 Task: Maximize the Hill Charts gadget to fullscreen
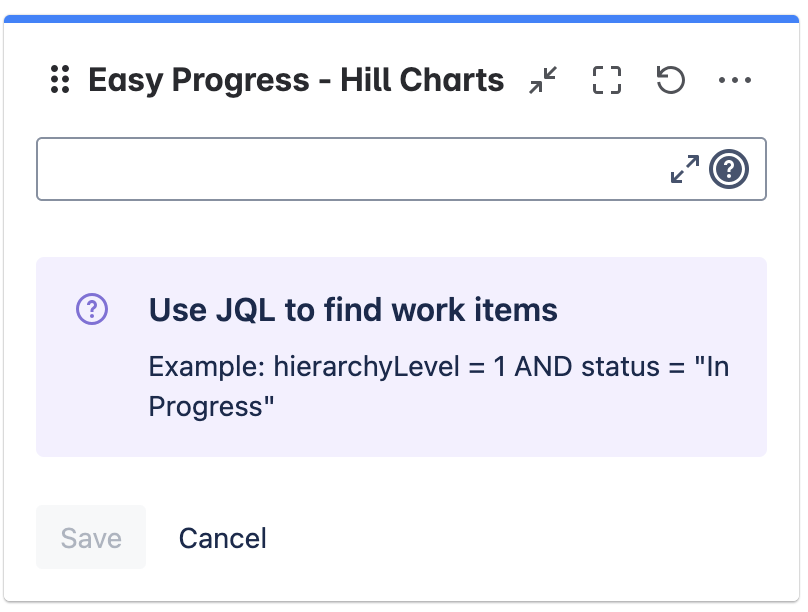click(606, 80)
